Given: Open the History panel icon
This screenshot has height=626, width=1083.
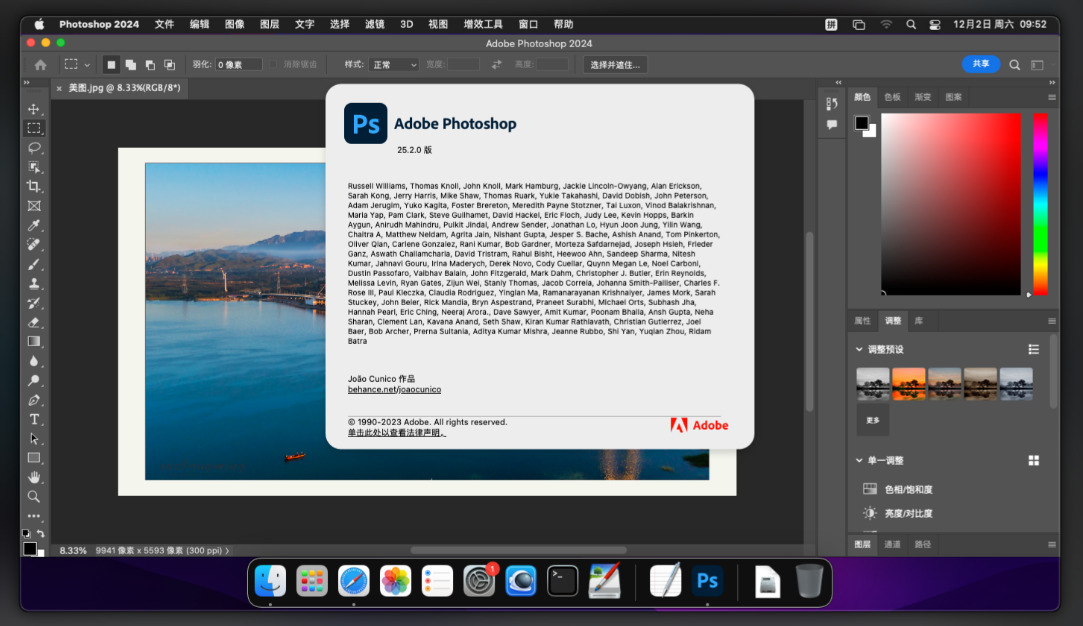Looking at the screenshot, I should (831, 104).
